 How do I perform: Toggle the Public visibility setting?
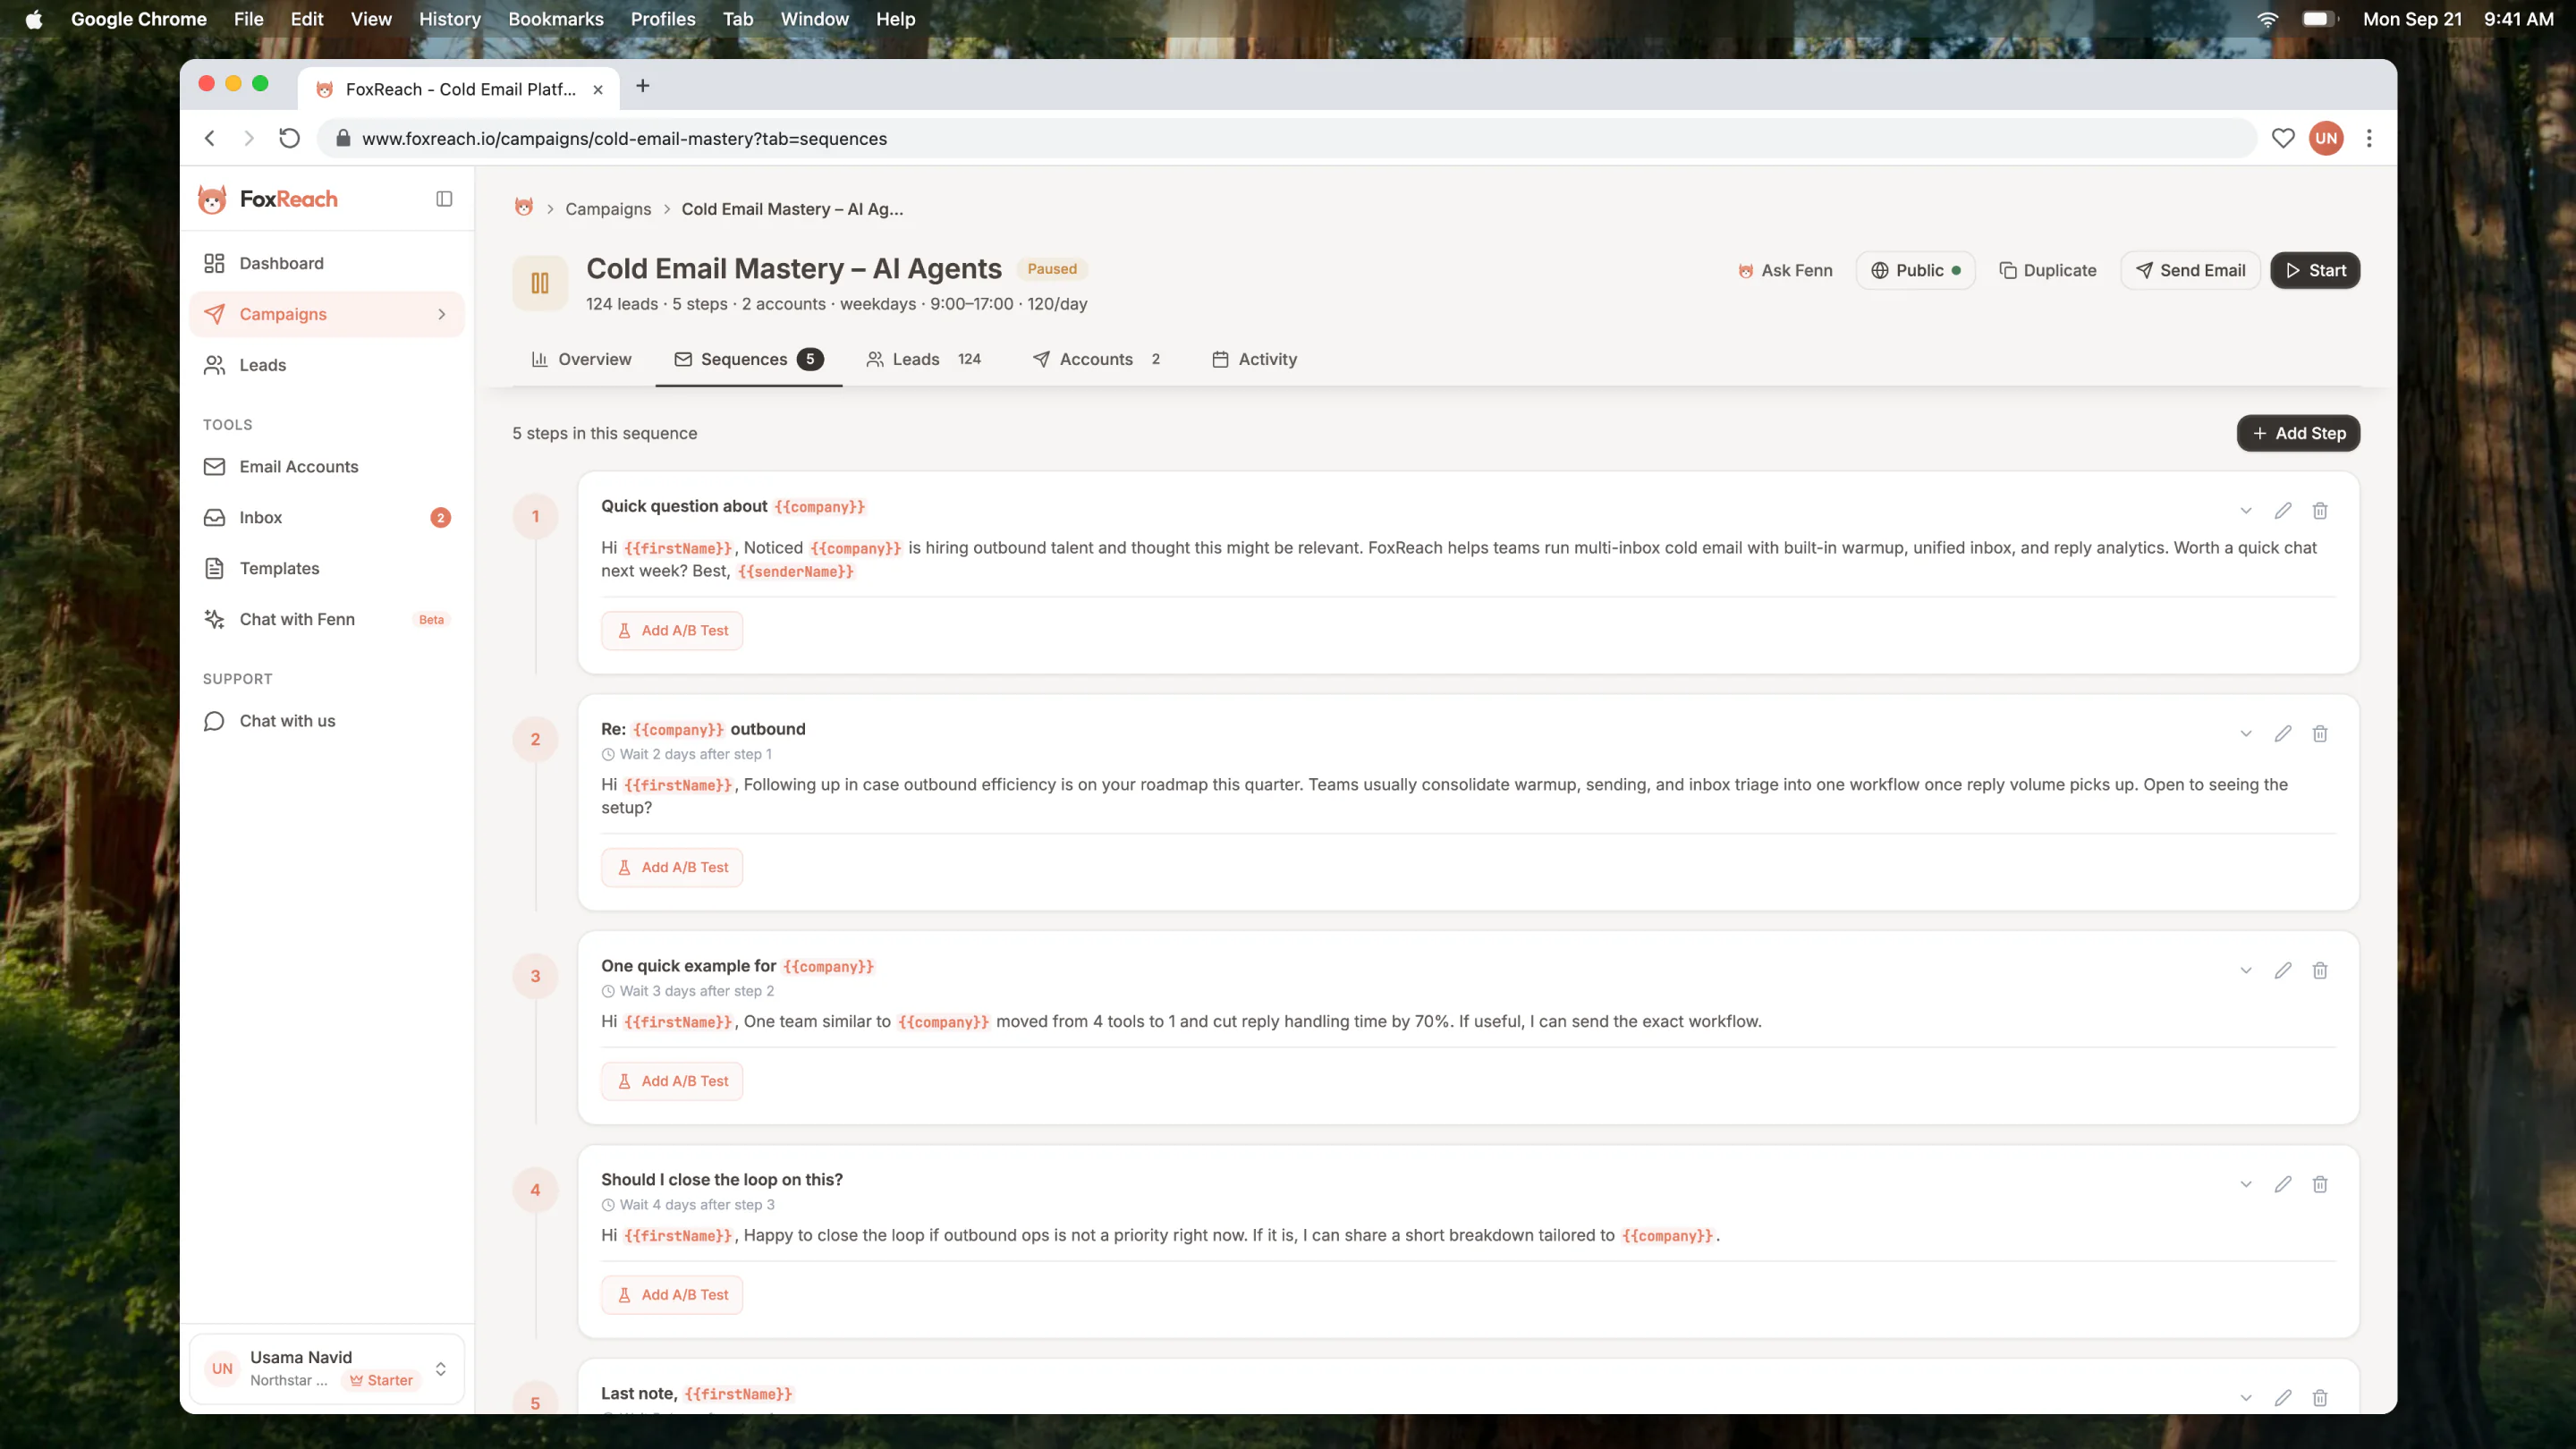1915,270
